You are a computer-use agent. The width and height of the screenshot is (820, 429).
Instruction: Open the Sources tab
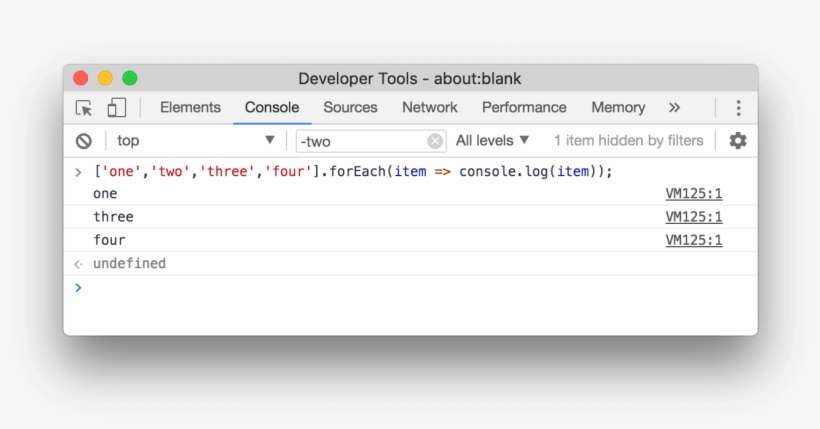[x=350, y=108]
